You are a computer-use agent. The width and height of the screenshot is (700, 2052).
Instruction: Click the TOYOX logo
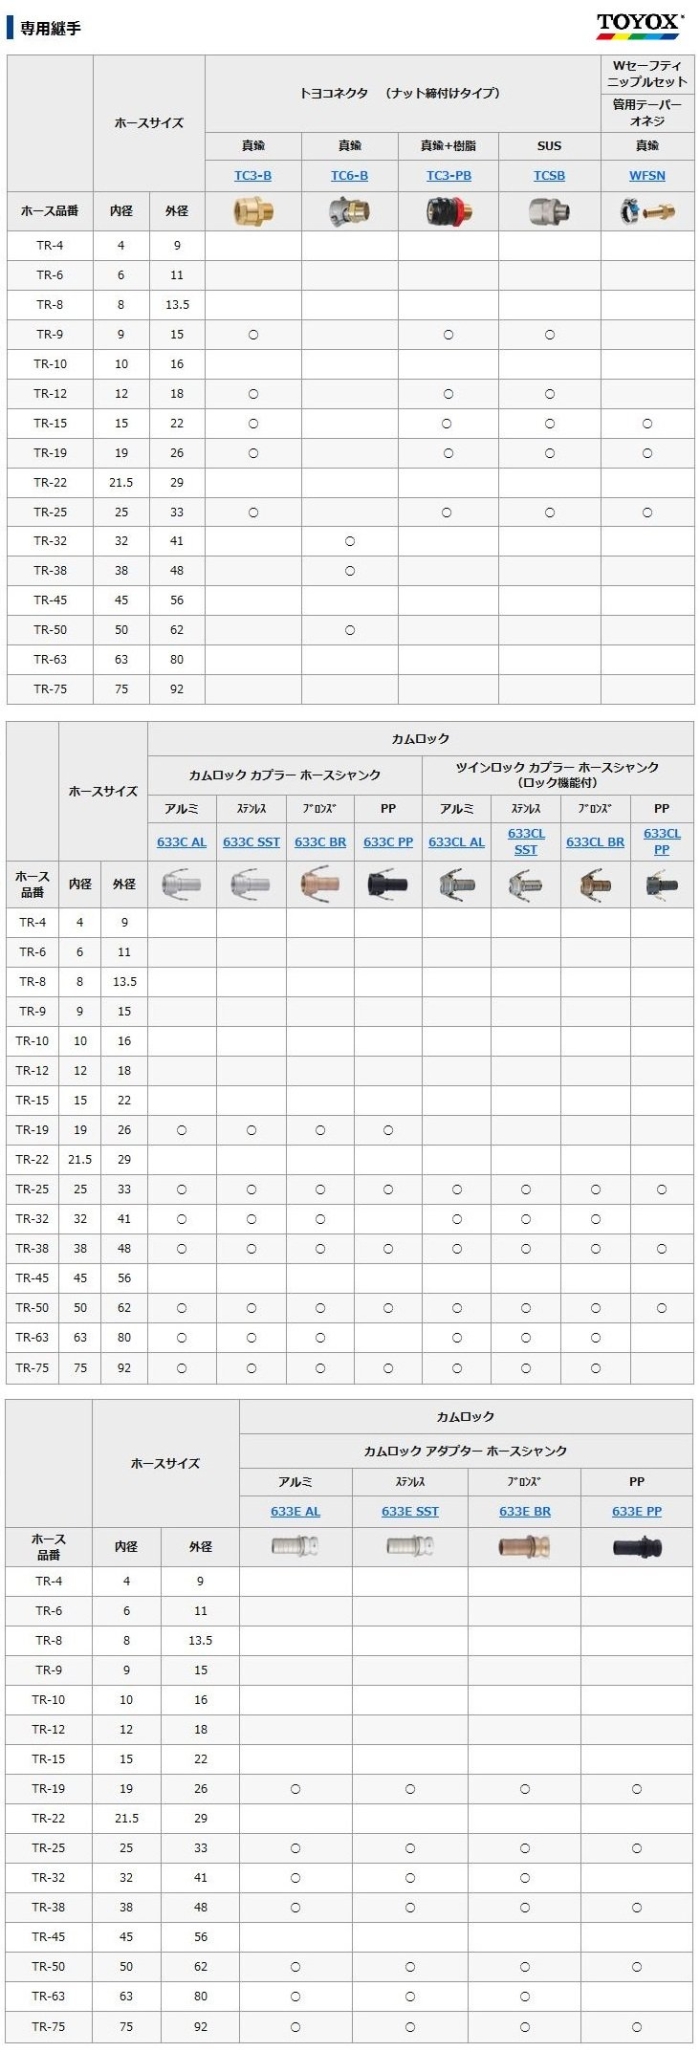[x=638, y=25]
